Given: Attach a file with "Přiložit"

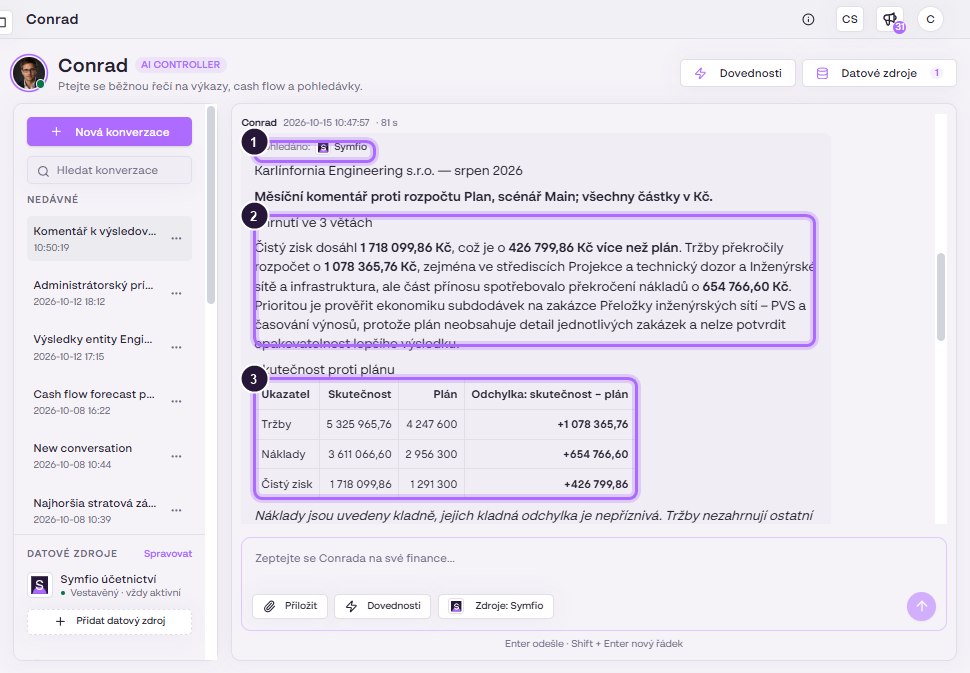Looking at the screenshot, I should 290,606.
